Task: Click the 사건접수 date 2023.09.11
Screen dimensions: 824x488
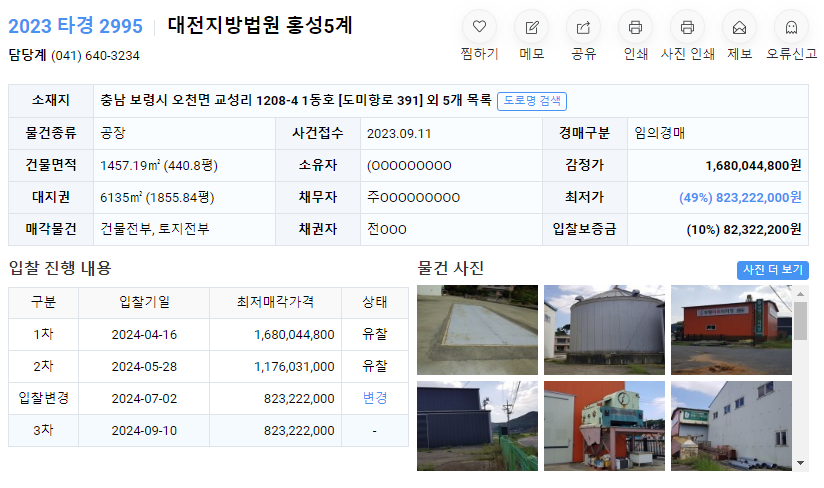Action: coord(399,133)
